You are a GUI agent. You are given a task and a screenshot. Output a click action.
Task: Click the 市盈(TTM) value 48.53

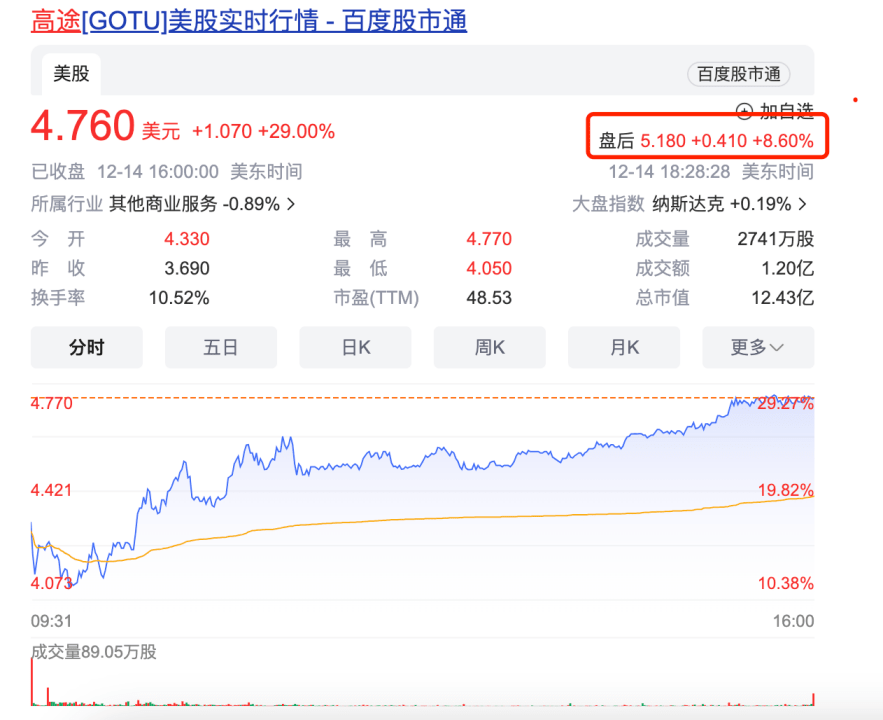(489, 298)
